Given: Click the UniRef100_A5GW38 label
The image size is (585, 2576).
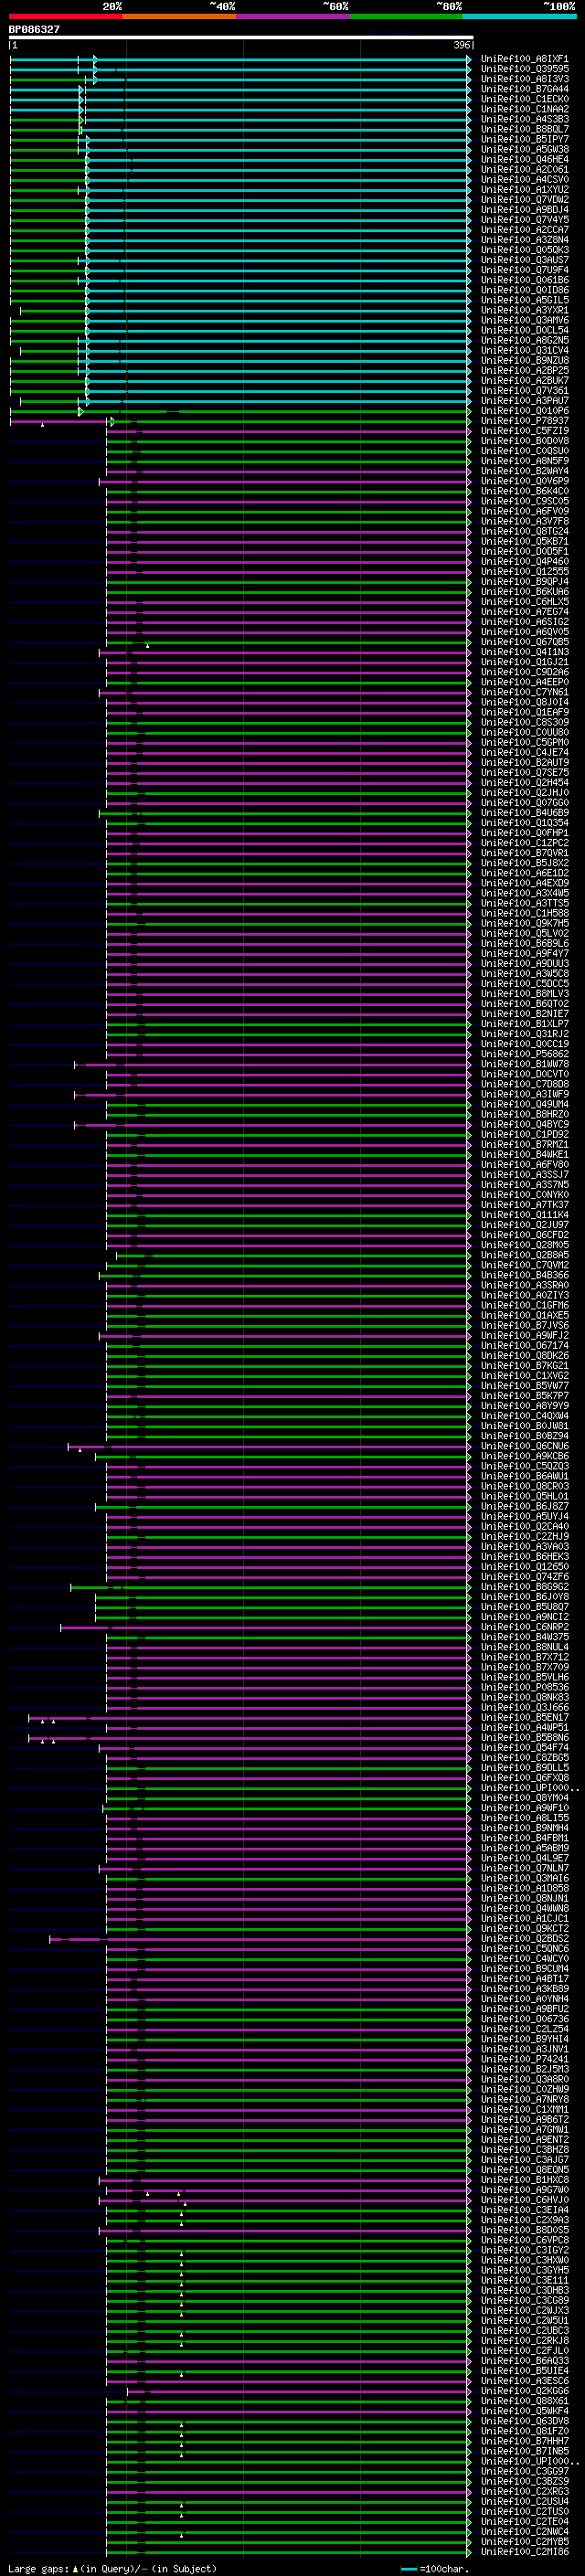Looking at the screenshot, I should (525, 149).
